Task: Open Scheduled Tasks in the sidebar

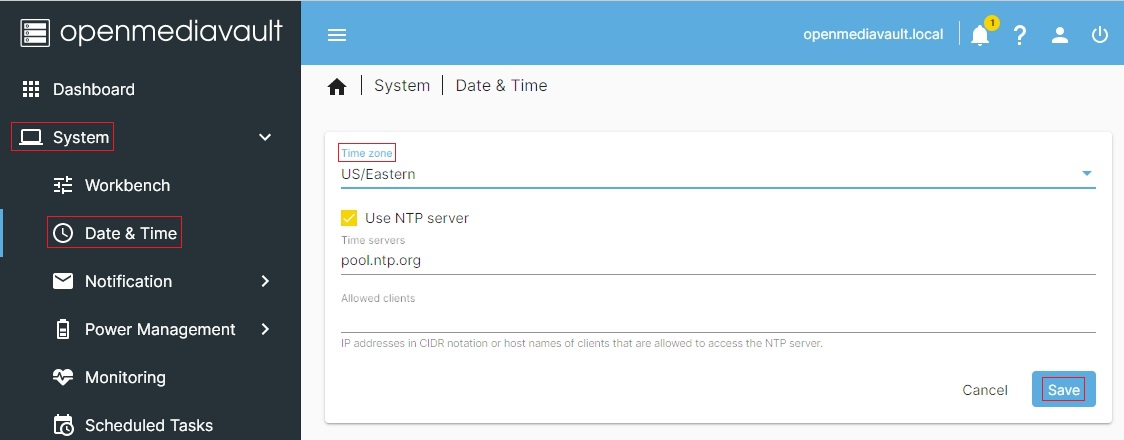Action: point(148,425)
